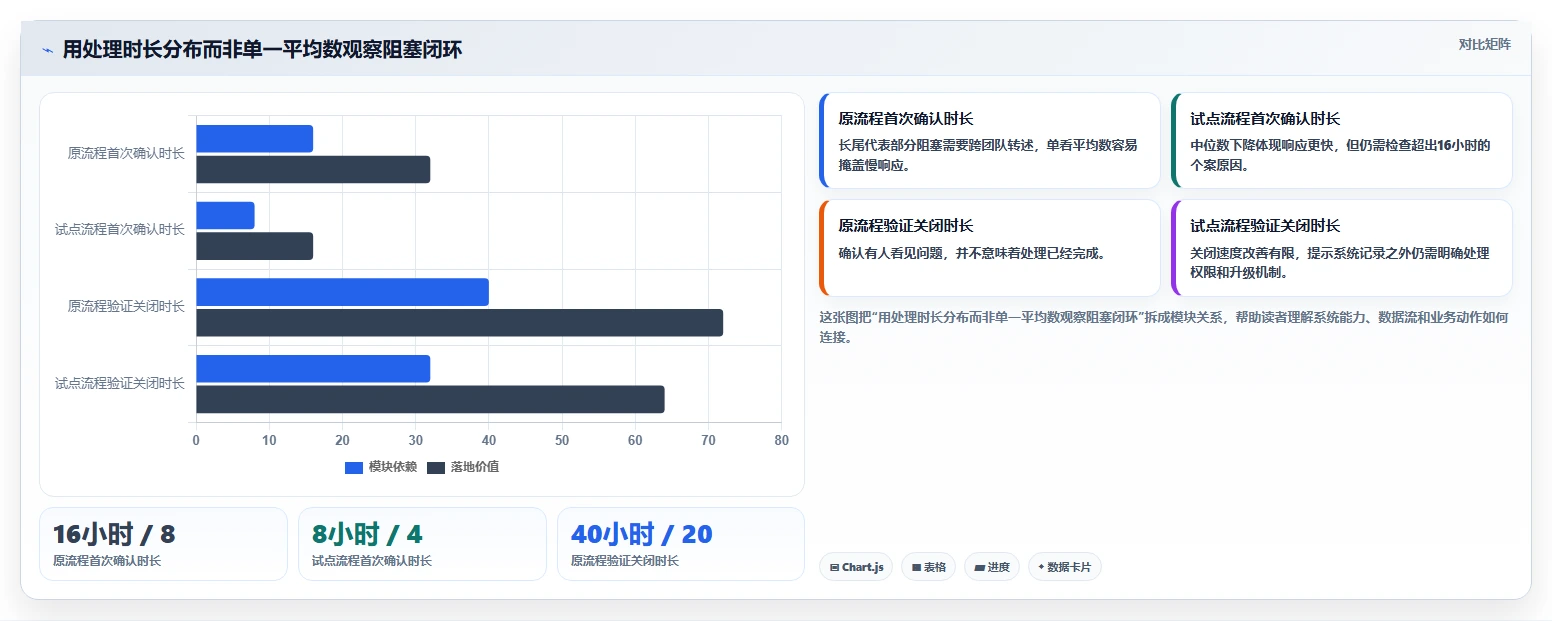Click the y-axis label 原流程验证关闭时长
The width and height of the screenshot is (1552, 621).
pos(126,306)
